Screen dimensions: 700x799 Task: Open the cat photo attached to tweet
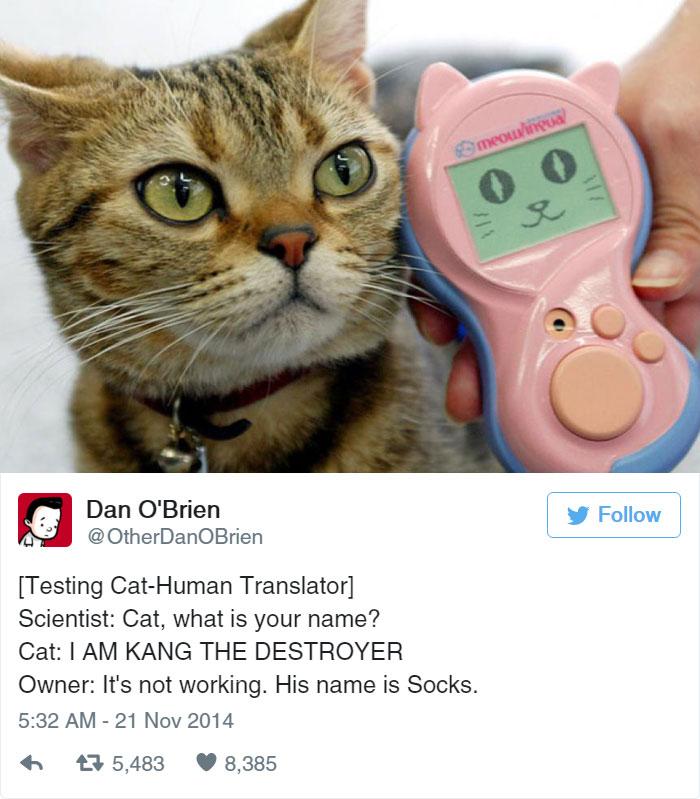point(350,236)
